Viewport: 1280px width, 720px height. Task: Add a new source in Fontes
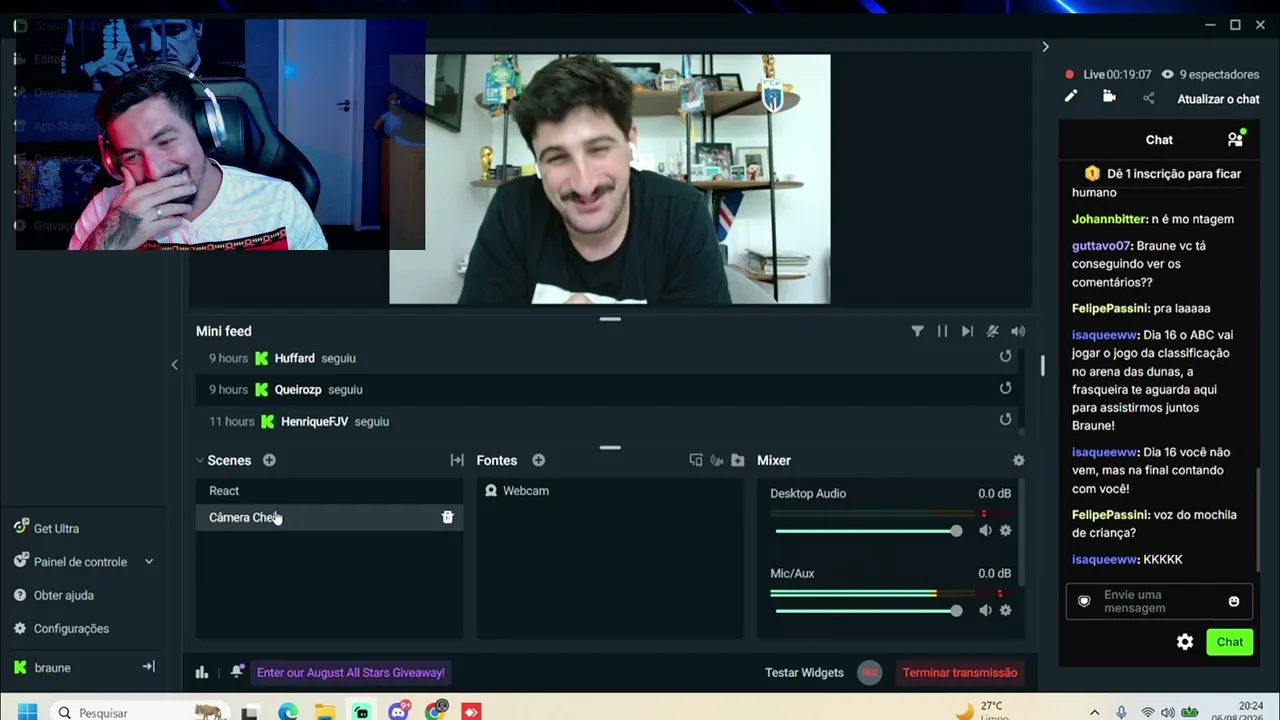538,460
